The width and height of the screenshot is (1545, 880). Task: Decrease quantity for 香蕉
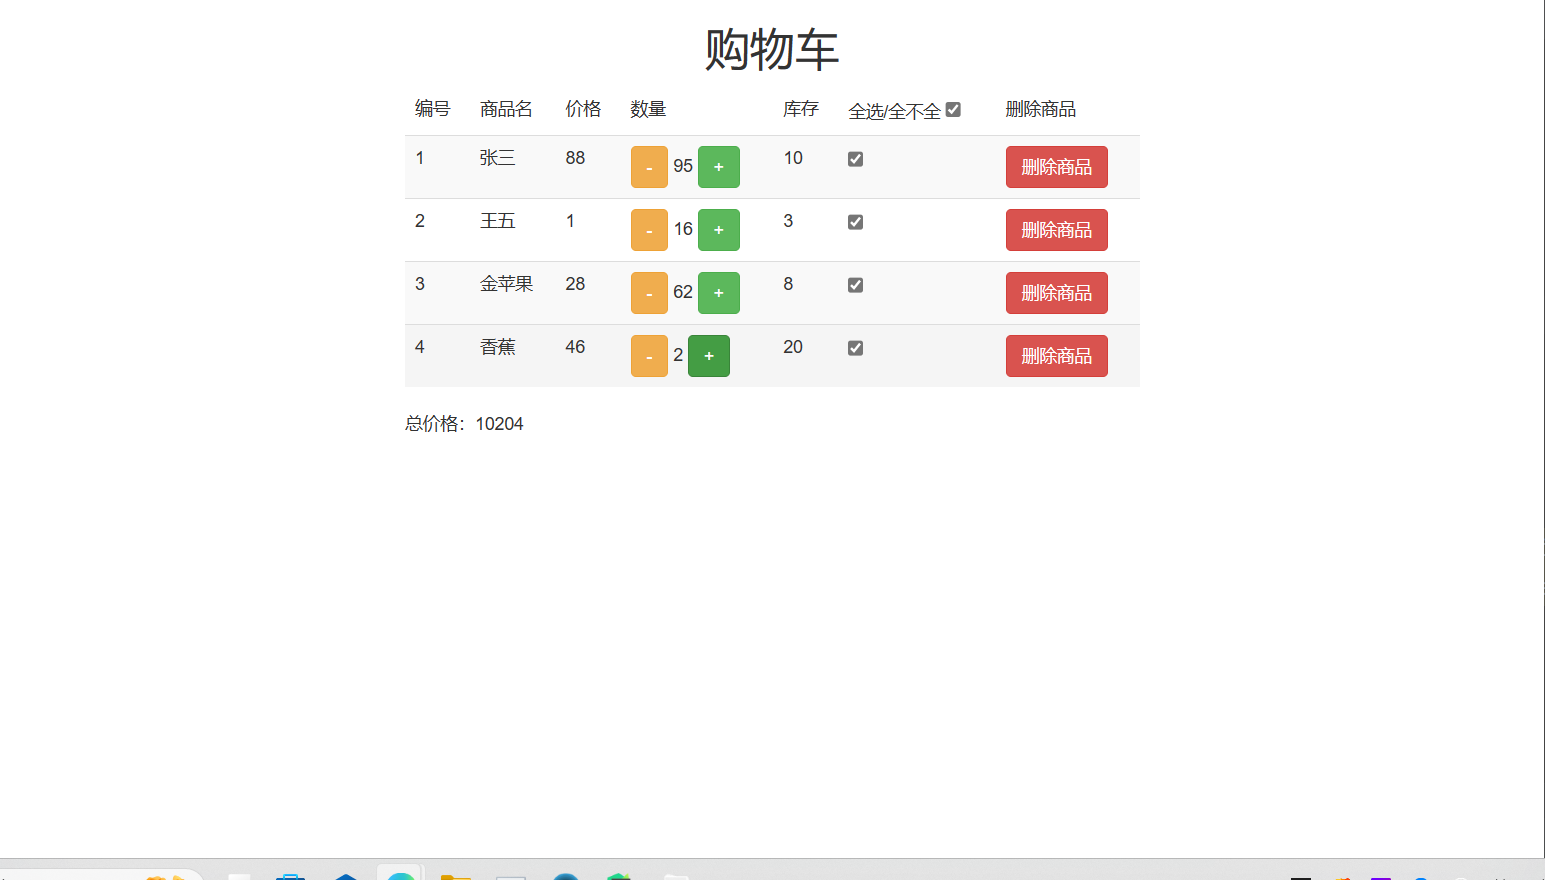(649, 356)
